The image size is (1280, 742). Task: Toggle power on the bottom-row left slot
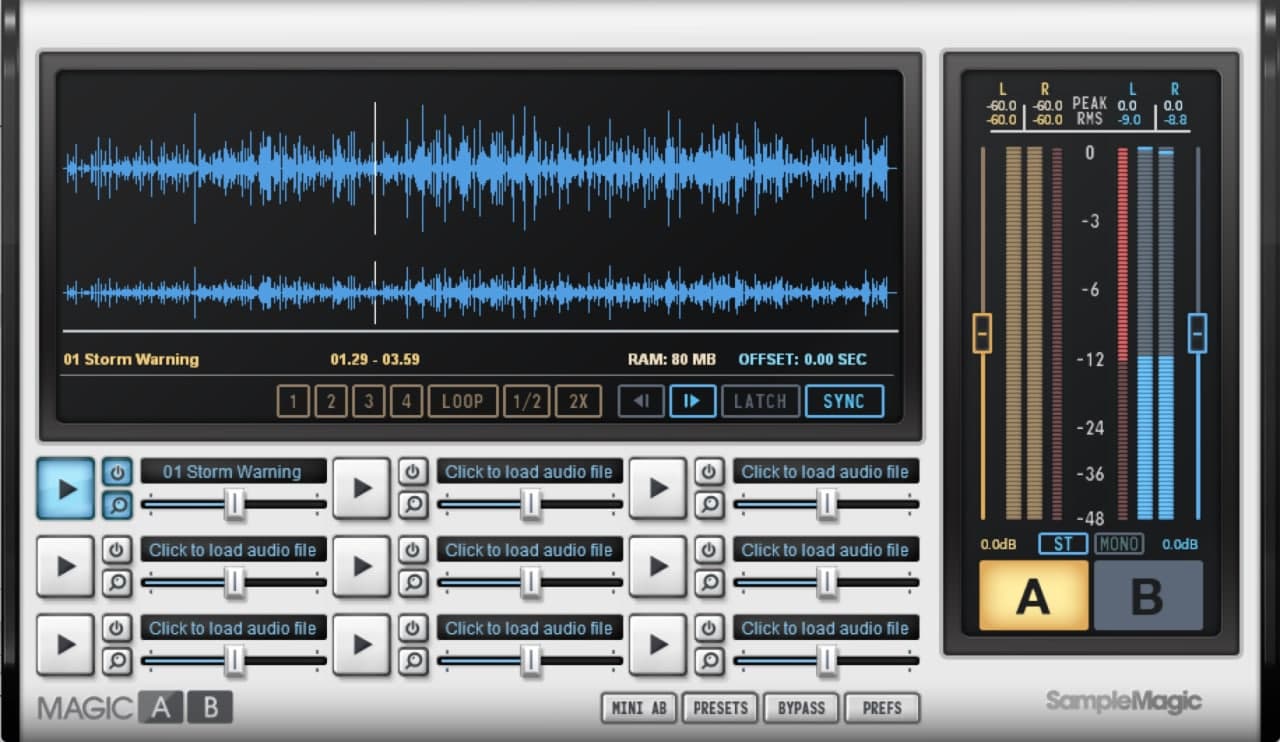[x=117, y=628]
